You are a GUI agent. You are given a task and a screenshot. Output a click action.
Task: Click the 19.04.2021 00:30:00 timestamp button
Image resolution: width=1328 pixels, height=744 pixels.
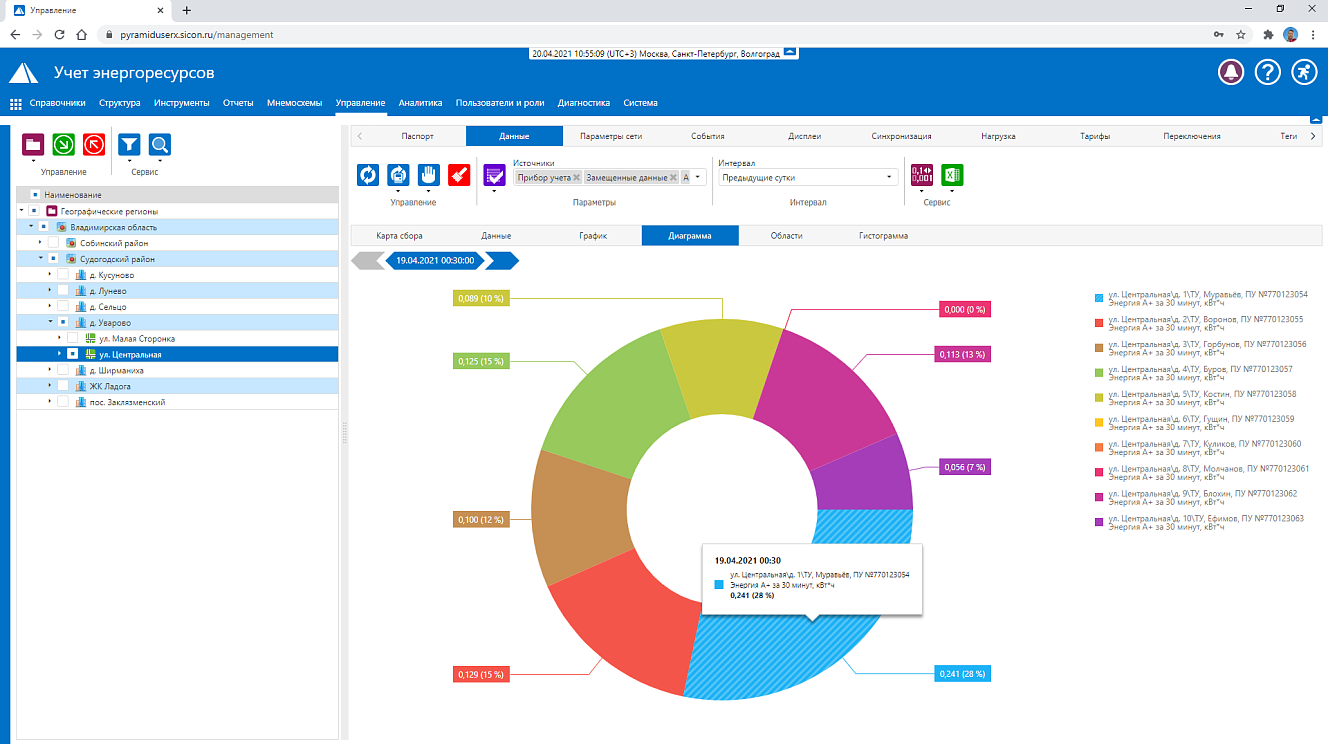[x=435, y=261]
